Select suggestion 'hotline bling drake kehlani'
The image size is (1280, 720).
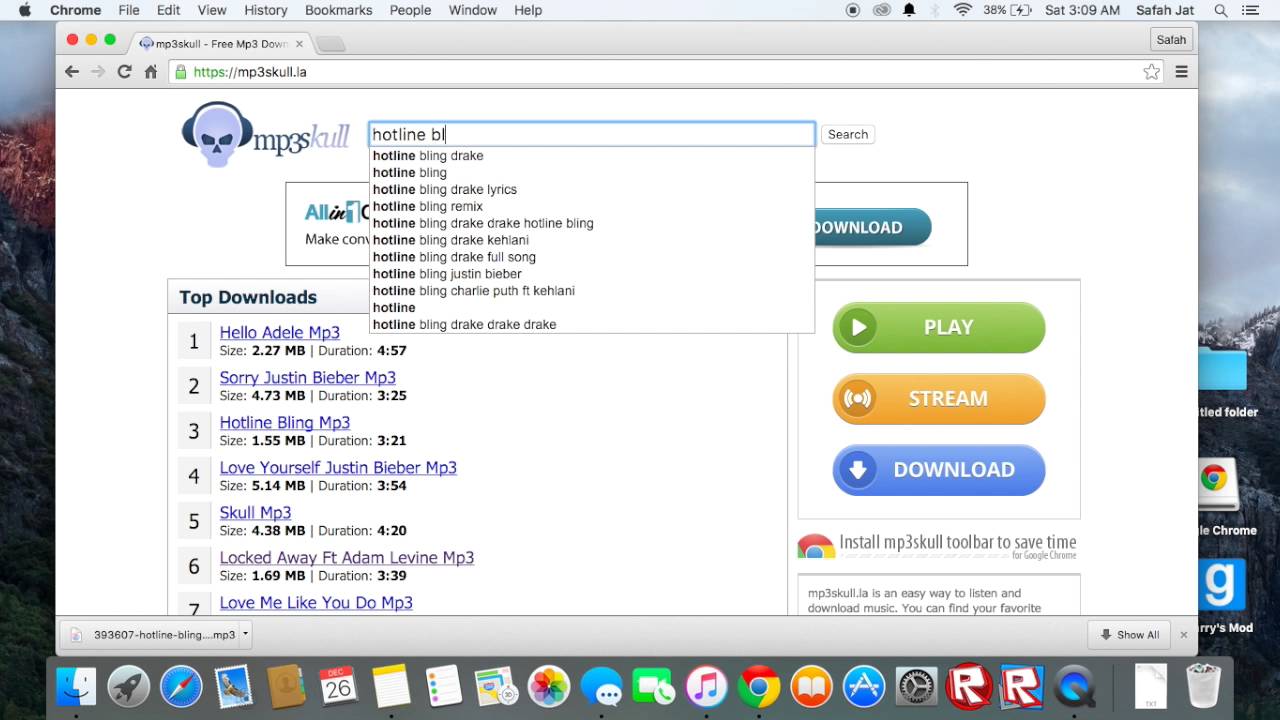point(451,240)
